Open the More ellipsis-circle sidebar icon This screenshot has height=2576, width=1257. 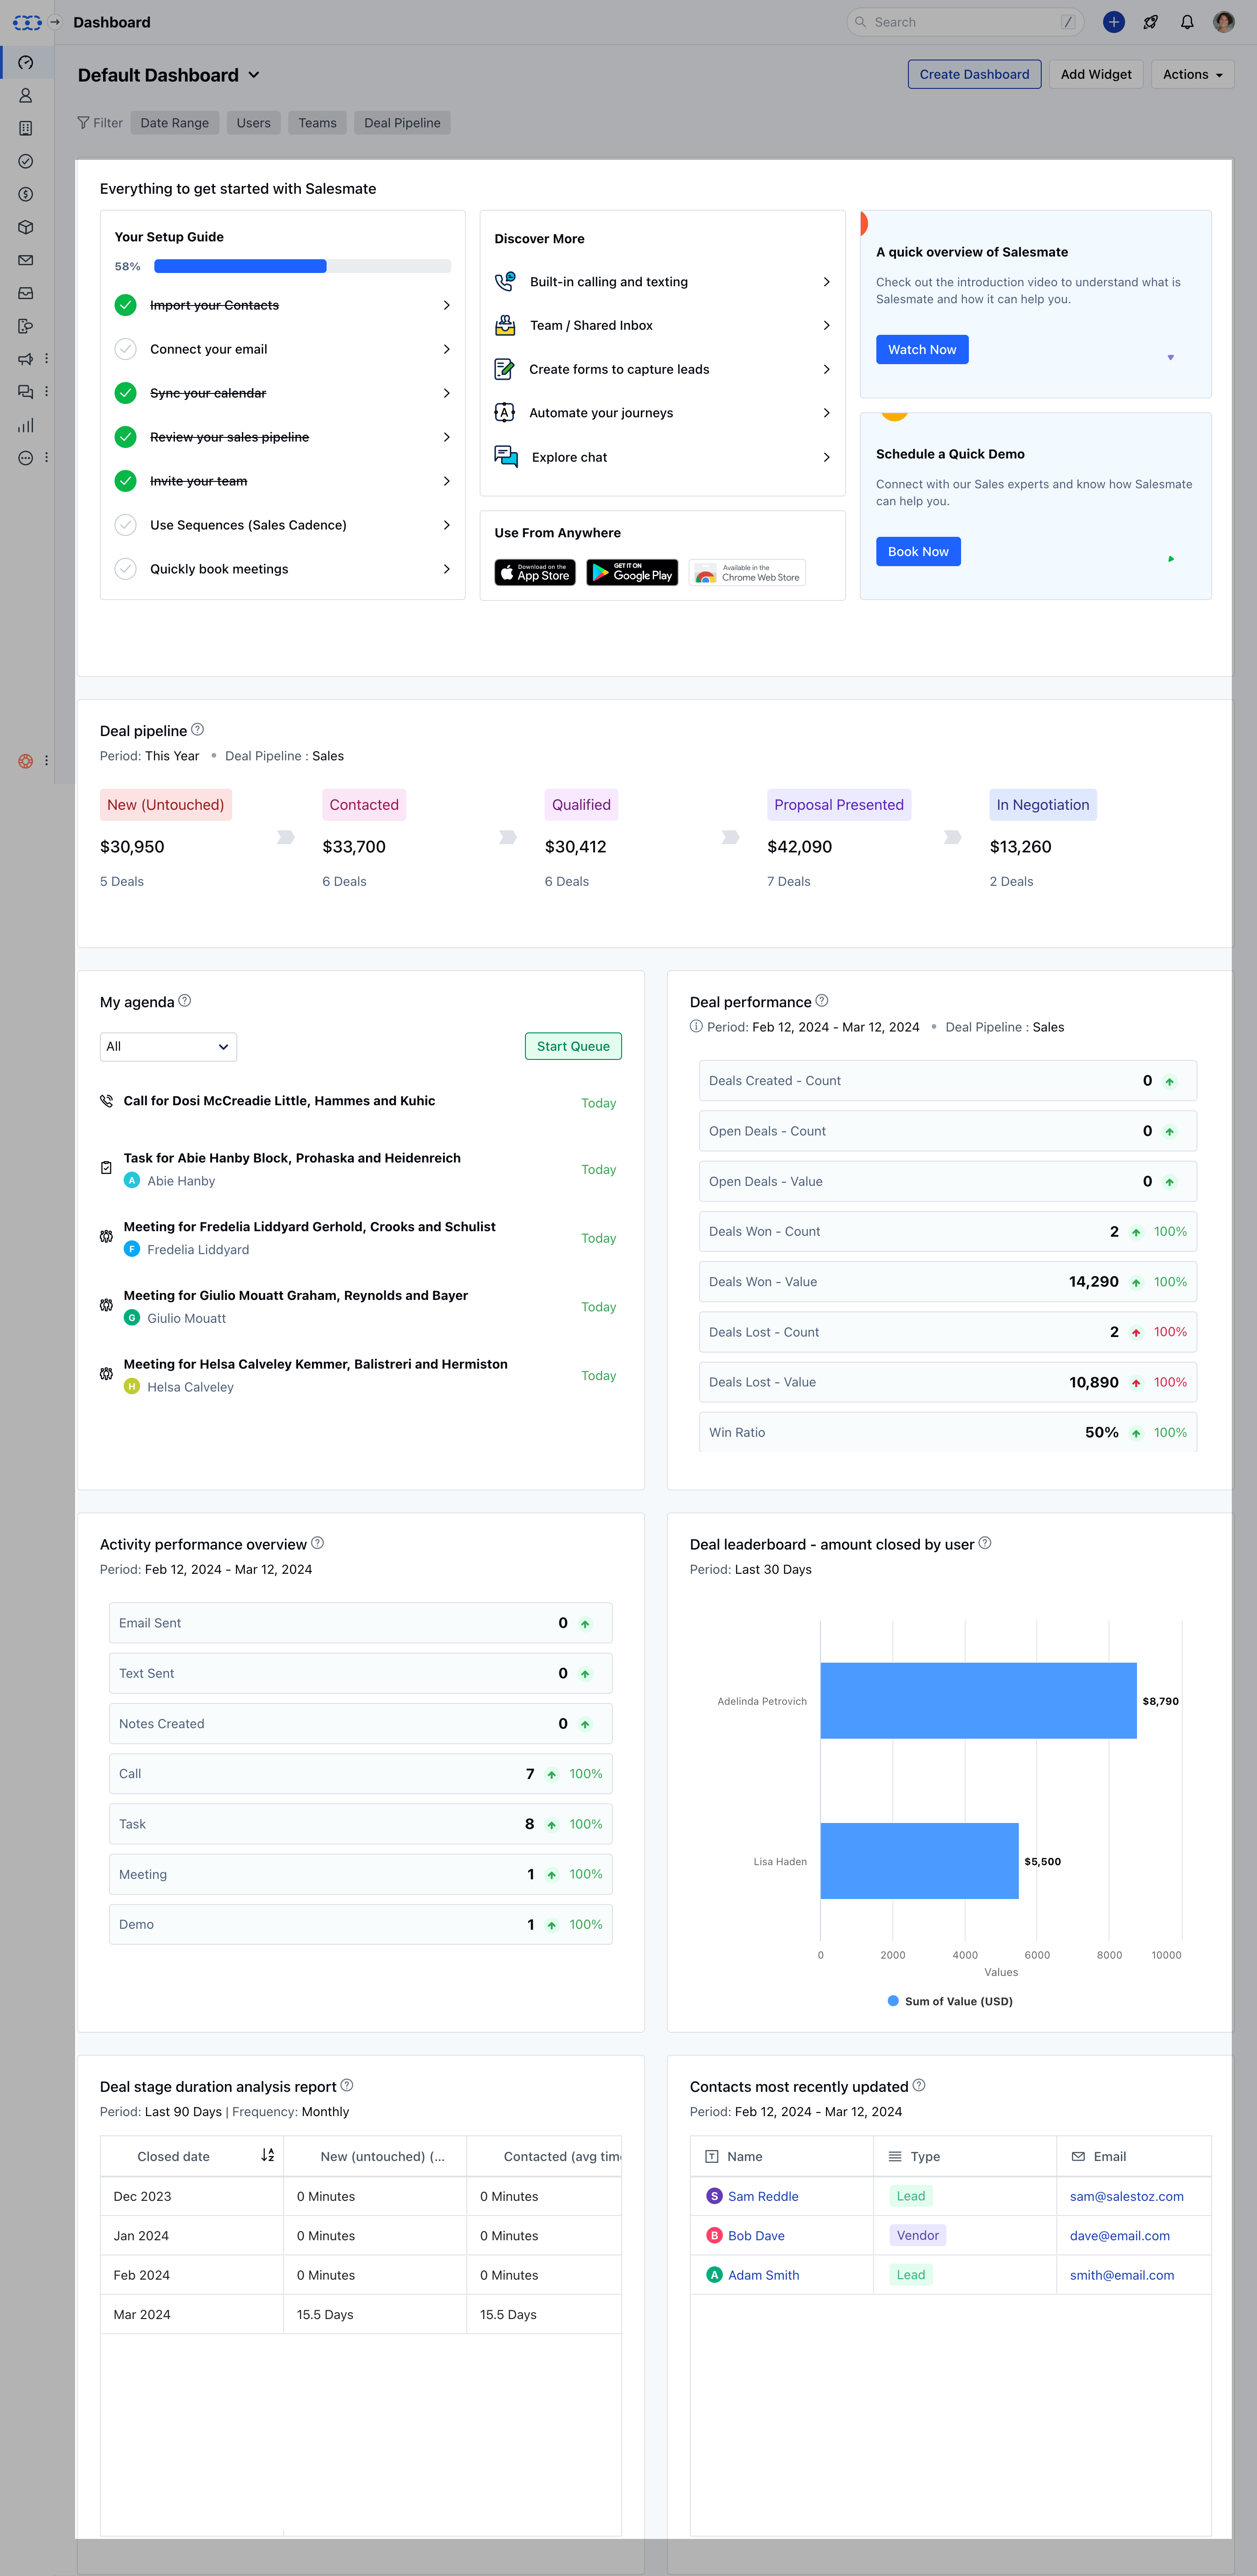point(26,458)
